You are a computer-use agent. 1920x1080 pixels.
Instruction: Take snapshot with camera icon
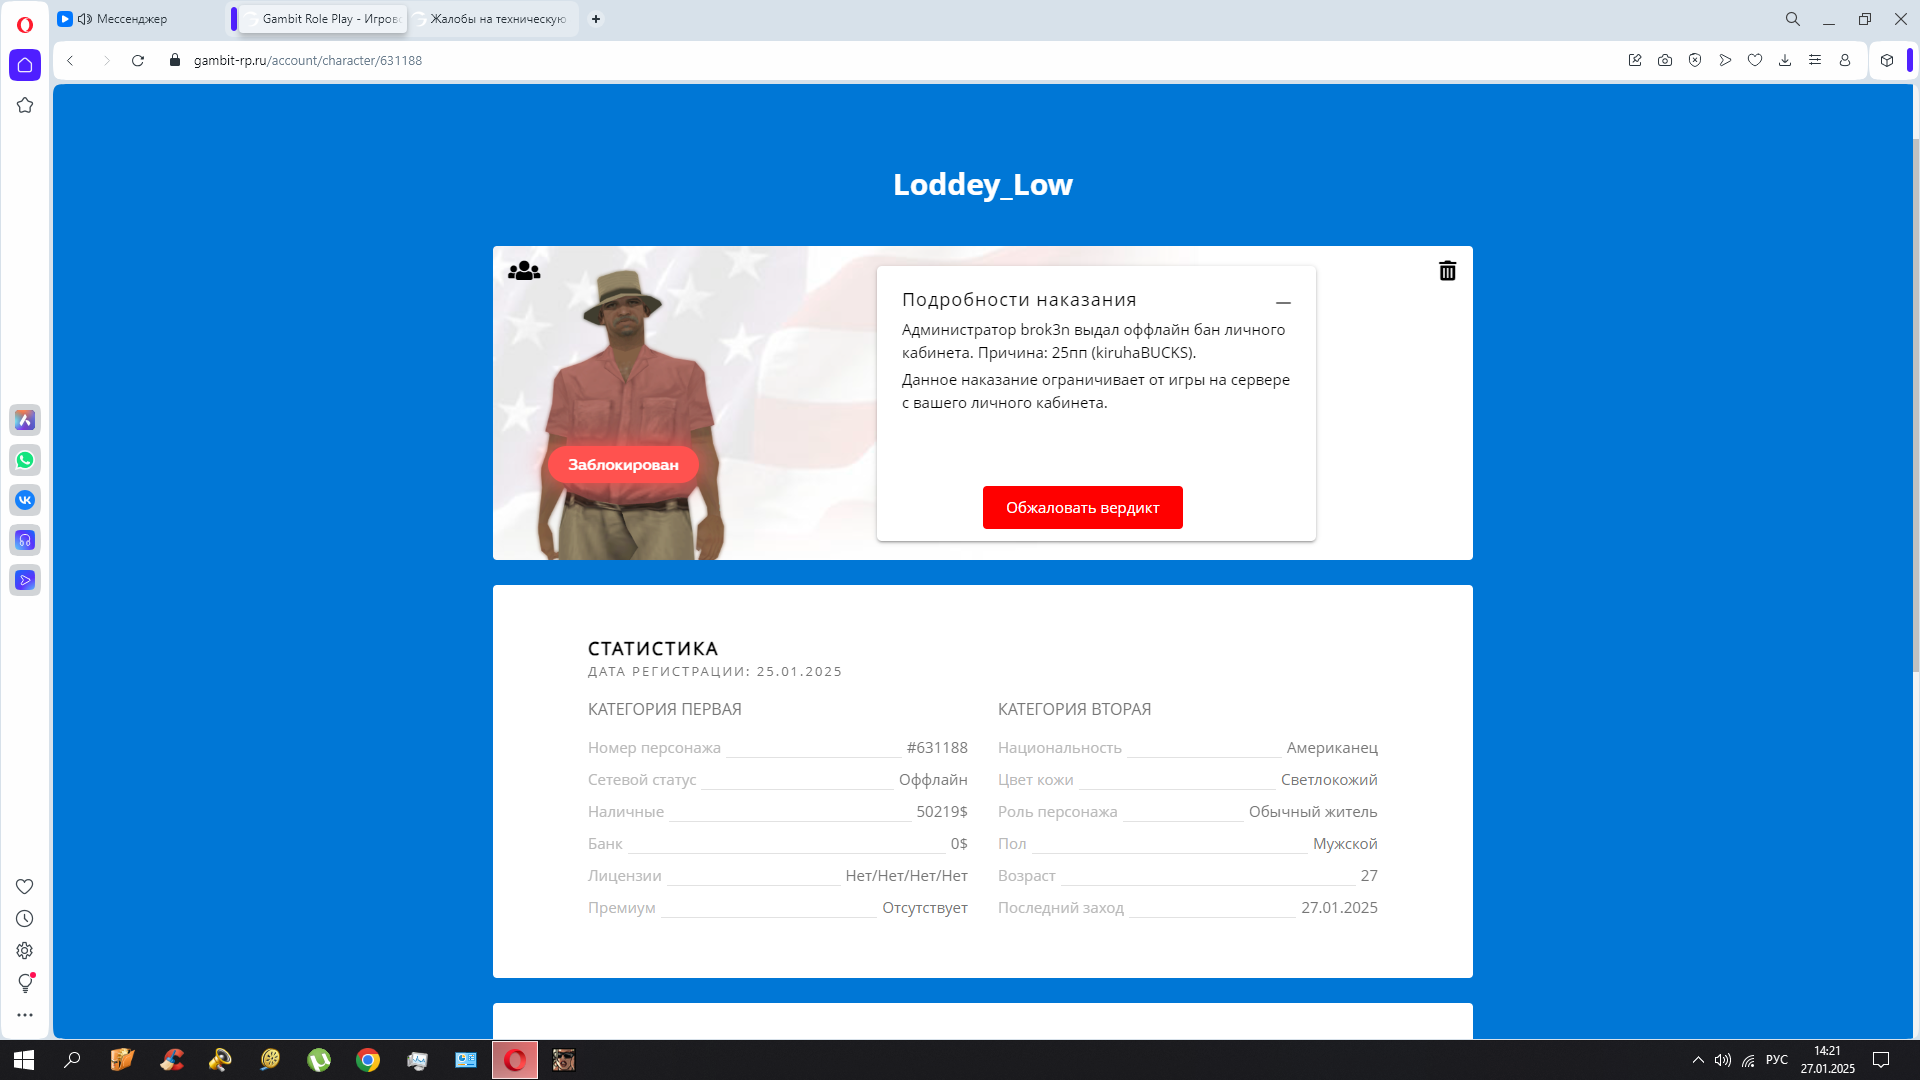tap(1665, 60)
